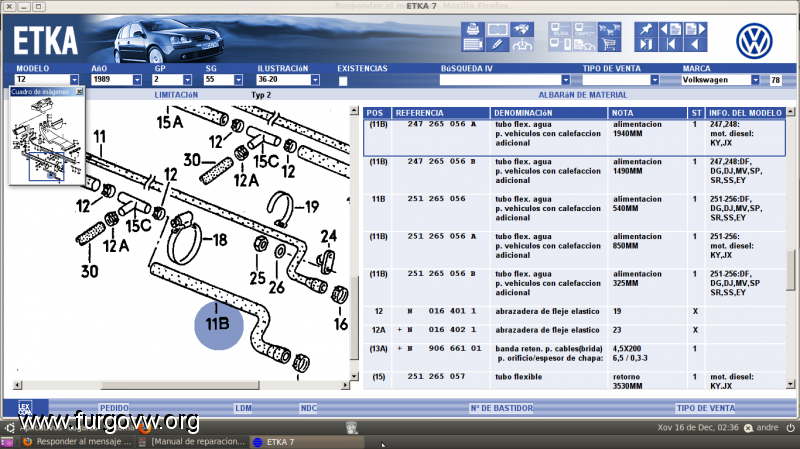Select row N 016 402 1
Viewport: 800px width, 449px height.
click(574, 330)
